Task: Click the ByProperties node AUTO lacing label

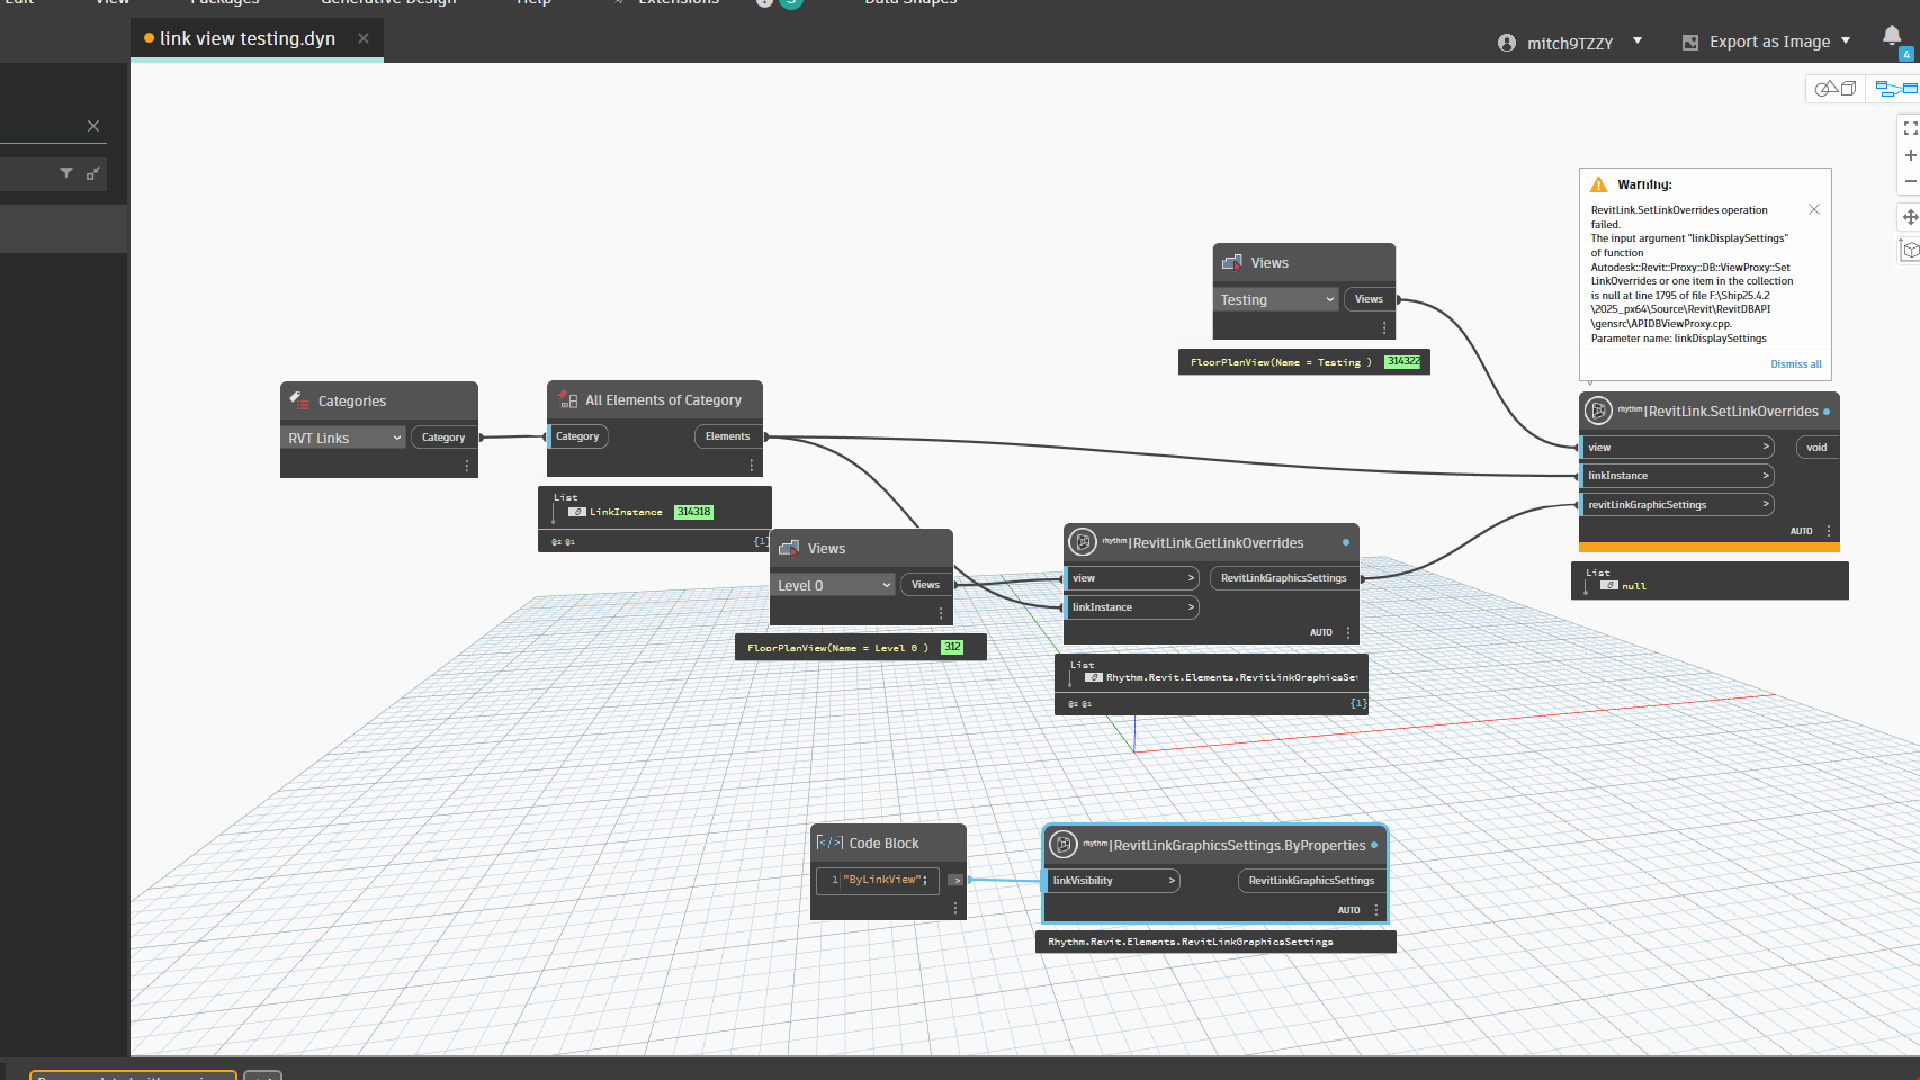Action: (1348, 910)
